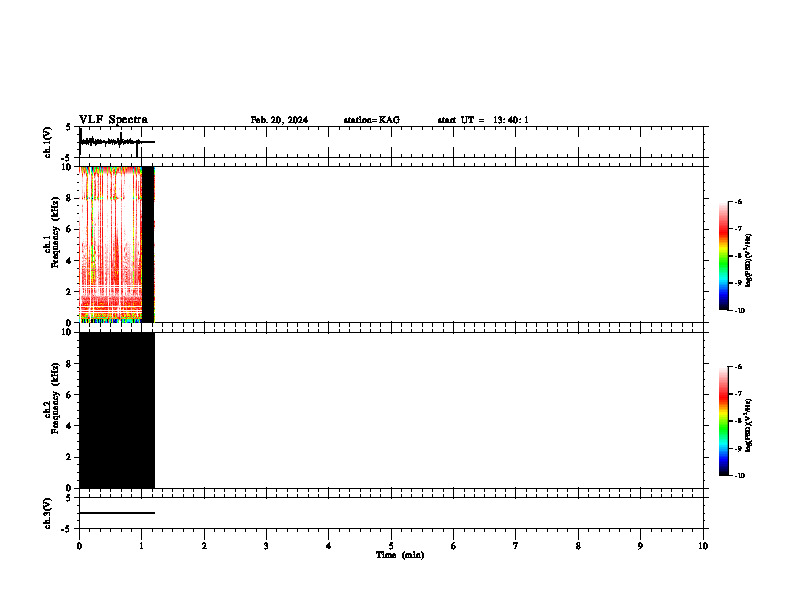This screenshot has height=612, width=792.
Task: Click the black ch.2 spectrogram data block
Action: click(x=117, y=410)
